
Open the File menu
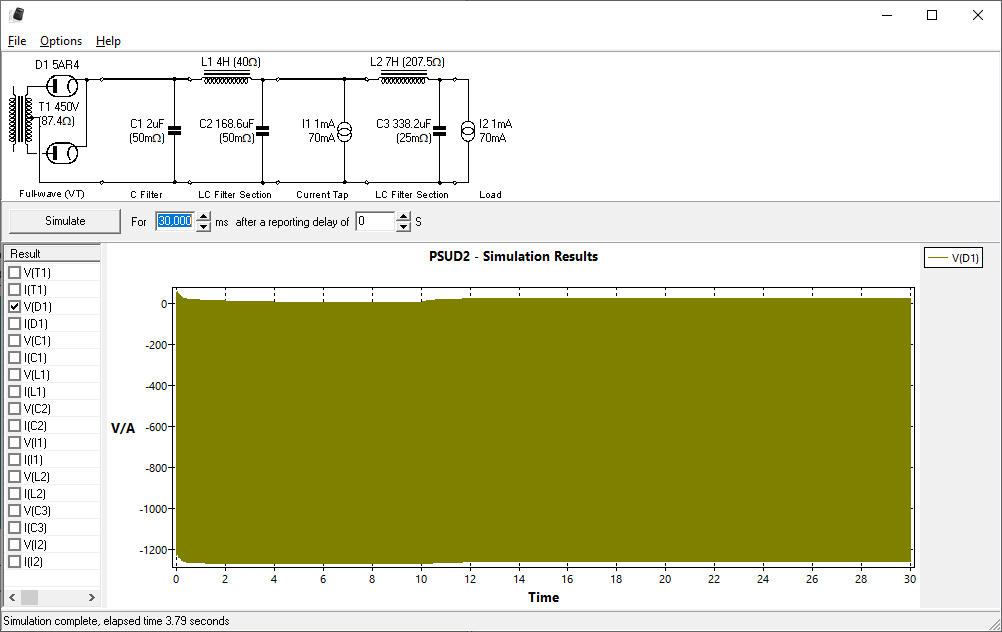(17, 41)
